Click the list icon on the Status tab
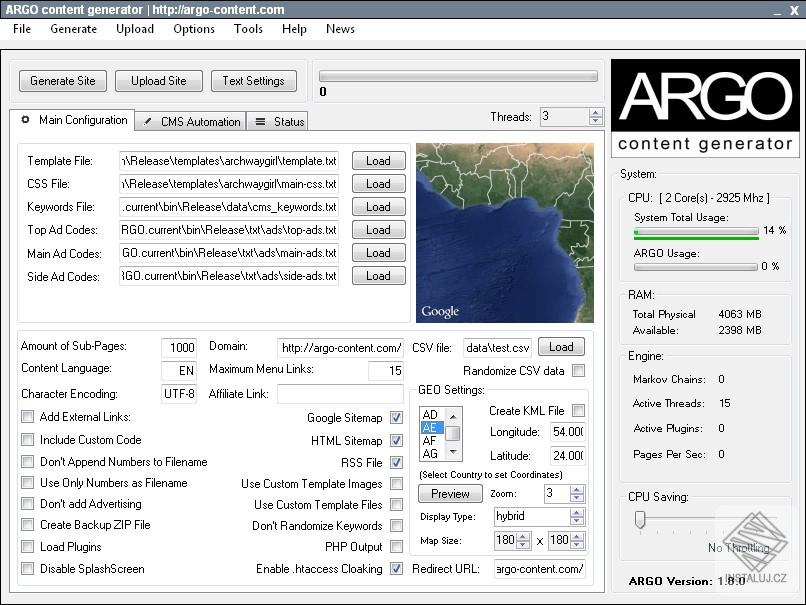Screen dimensions: 806x605 tap(259, 121)
